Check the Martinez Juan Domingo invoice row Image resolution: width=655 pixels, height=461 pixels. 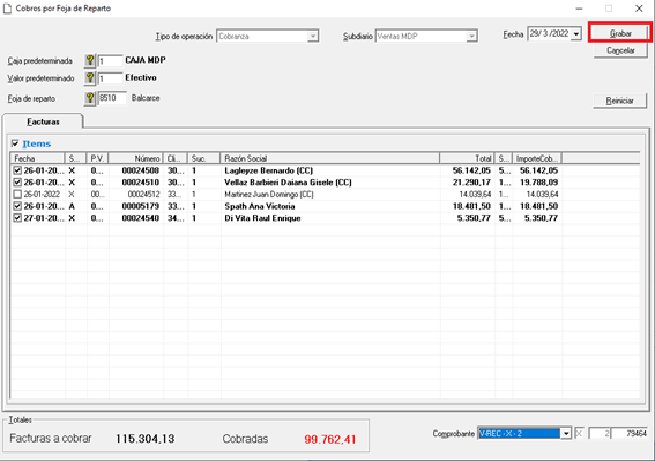point(17,194)
